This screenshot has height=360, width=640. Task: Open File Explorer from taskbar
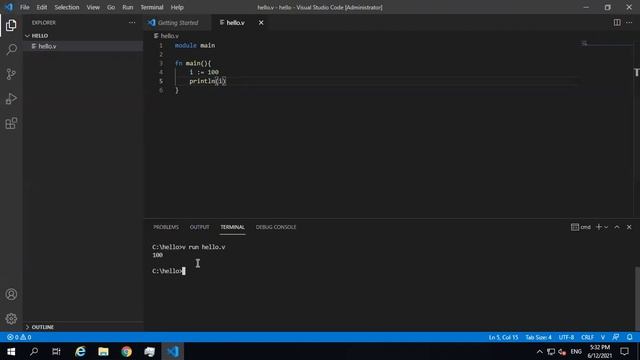pos(103,351)
